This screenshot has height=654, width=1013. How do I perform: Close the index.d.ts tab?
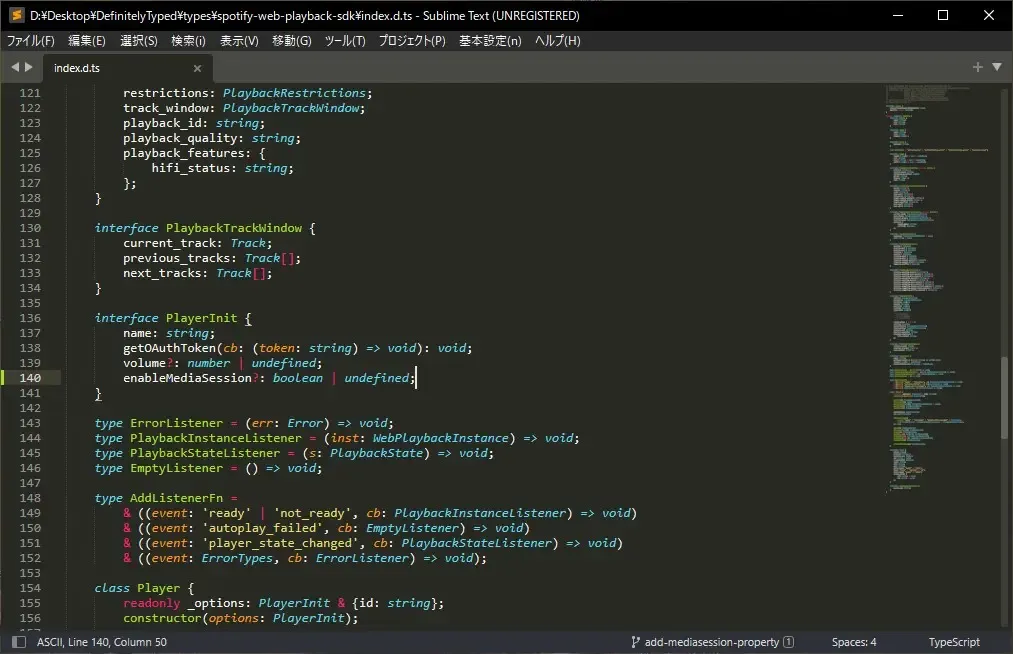(x=197, y=68)
